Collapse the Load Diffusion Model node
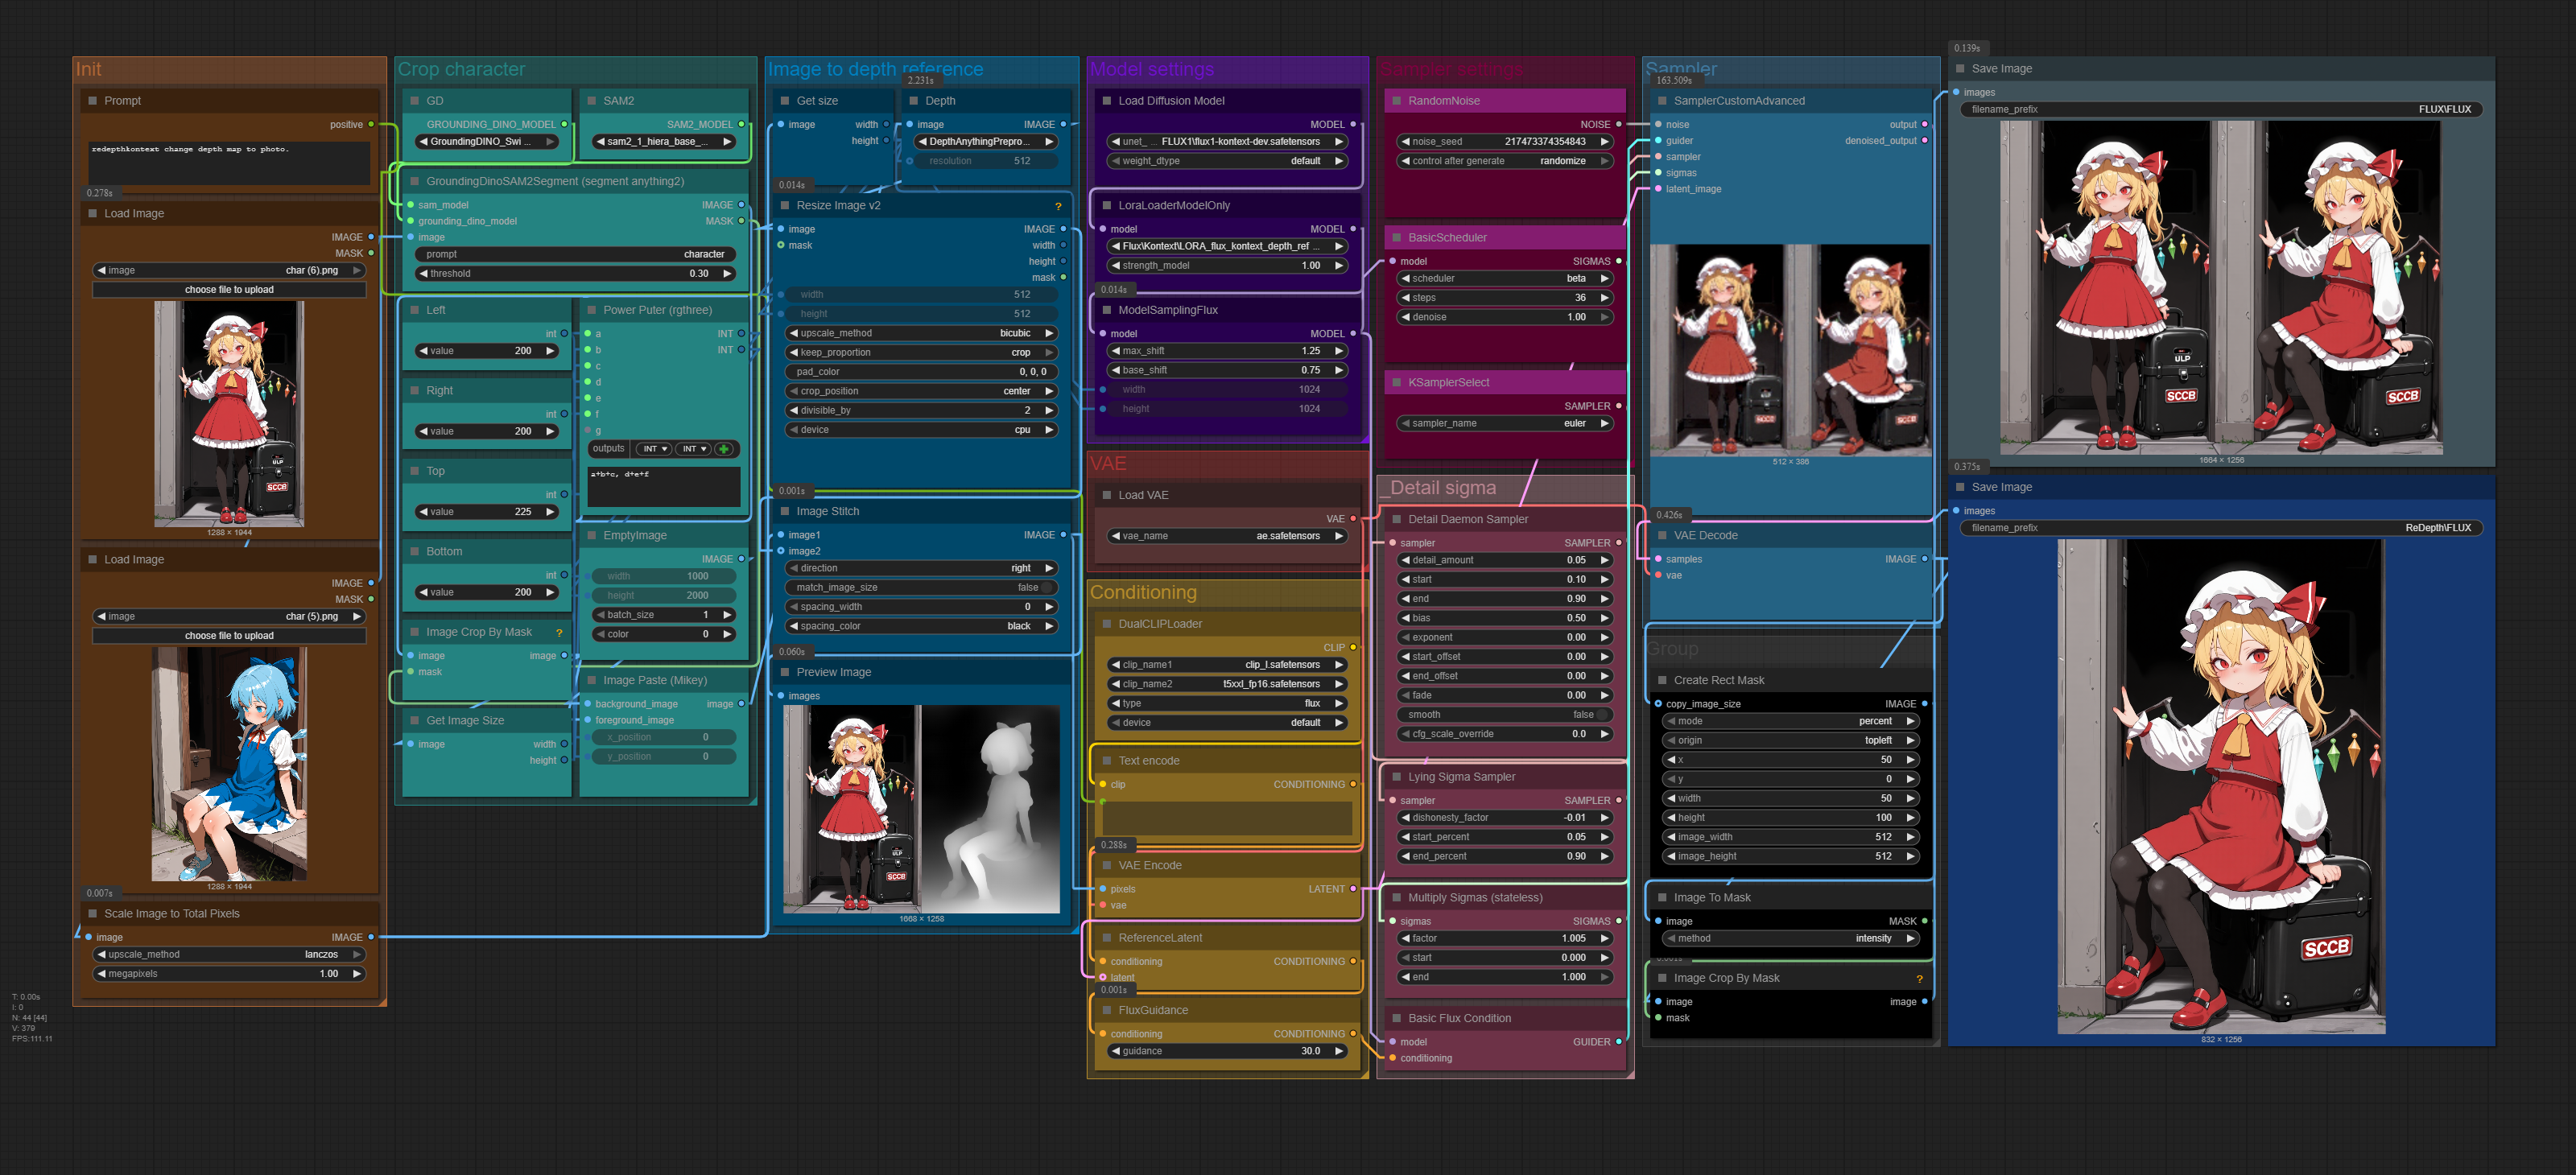Image resolution: width=2576 pixels, height=1175 pixels. point(1106,101)
